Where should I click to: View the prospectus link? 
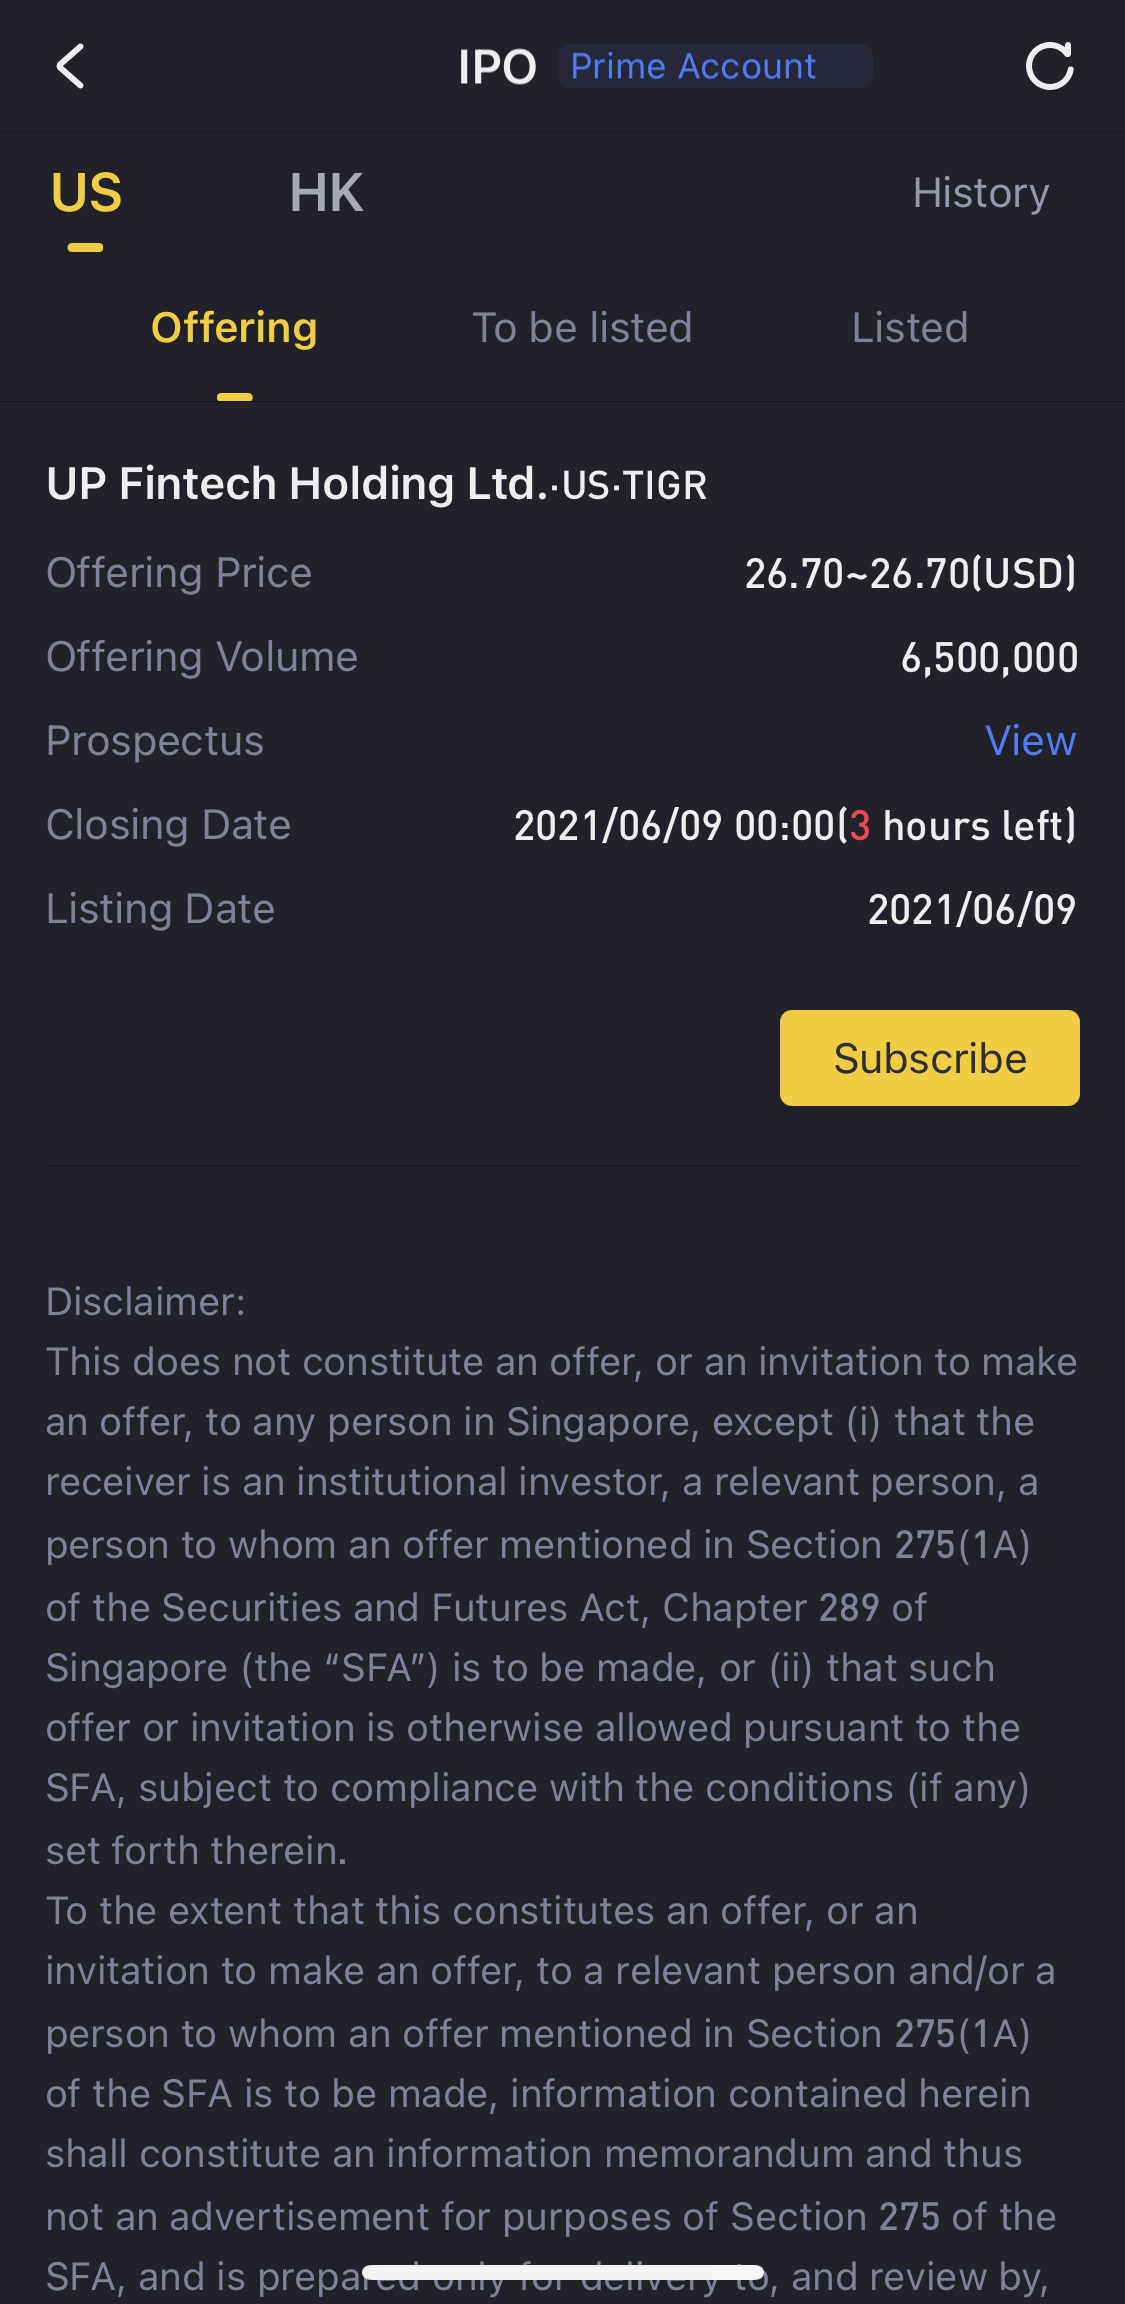click(1030, 741)
